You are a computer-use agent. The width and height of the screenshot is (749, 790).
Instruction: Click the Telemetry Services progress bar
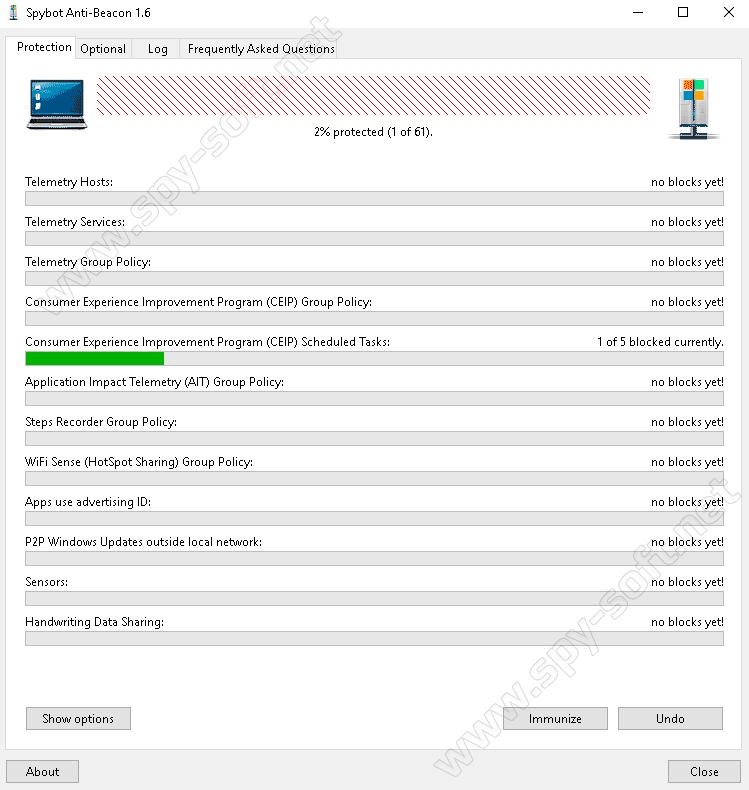374,238
